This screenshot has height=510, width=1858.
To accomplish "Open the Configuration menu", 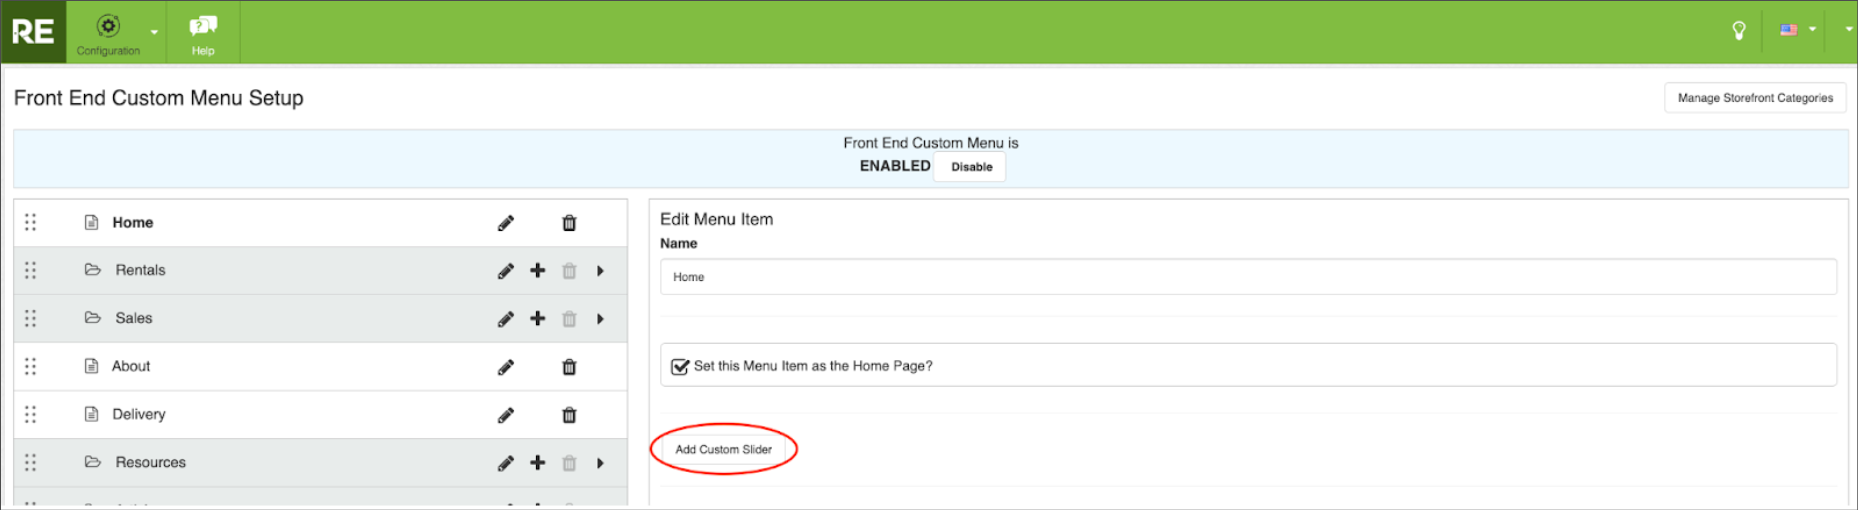I will coord(109,33).
